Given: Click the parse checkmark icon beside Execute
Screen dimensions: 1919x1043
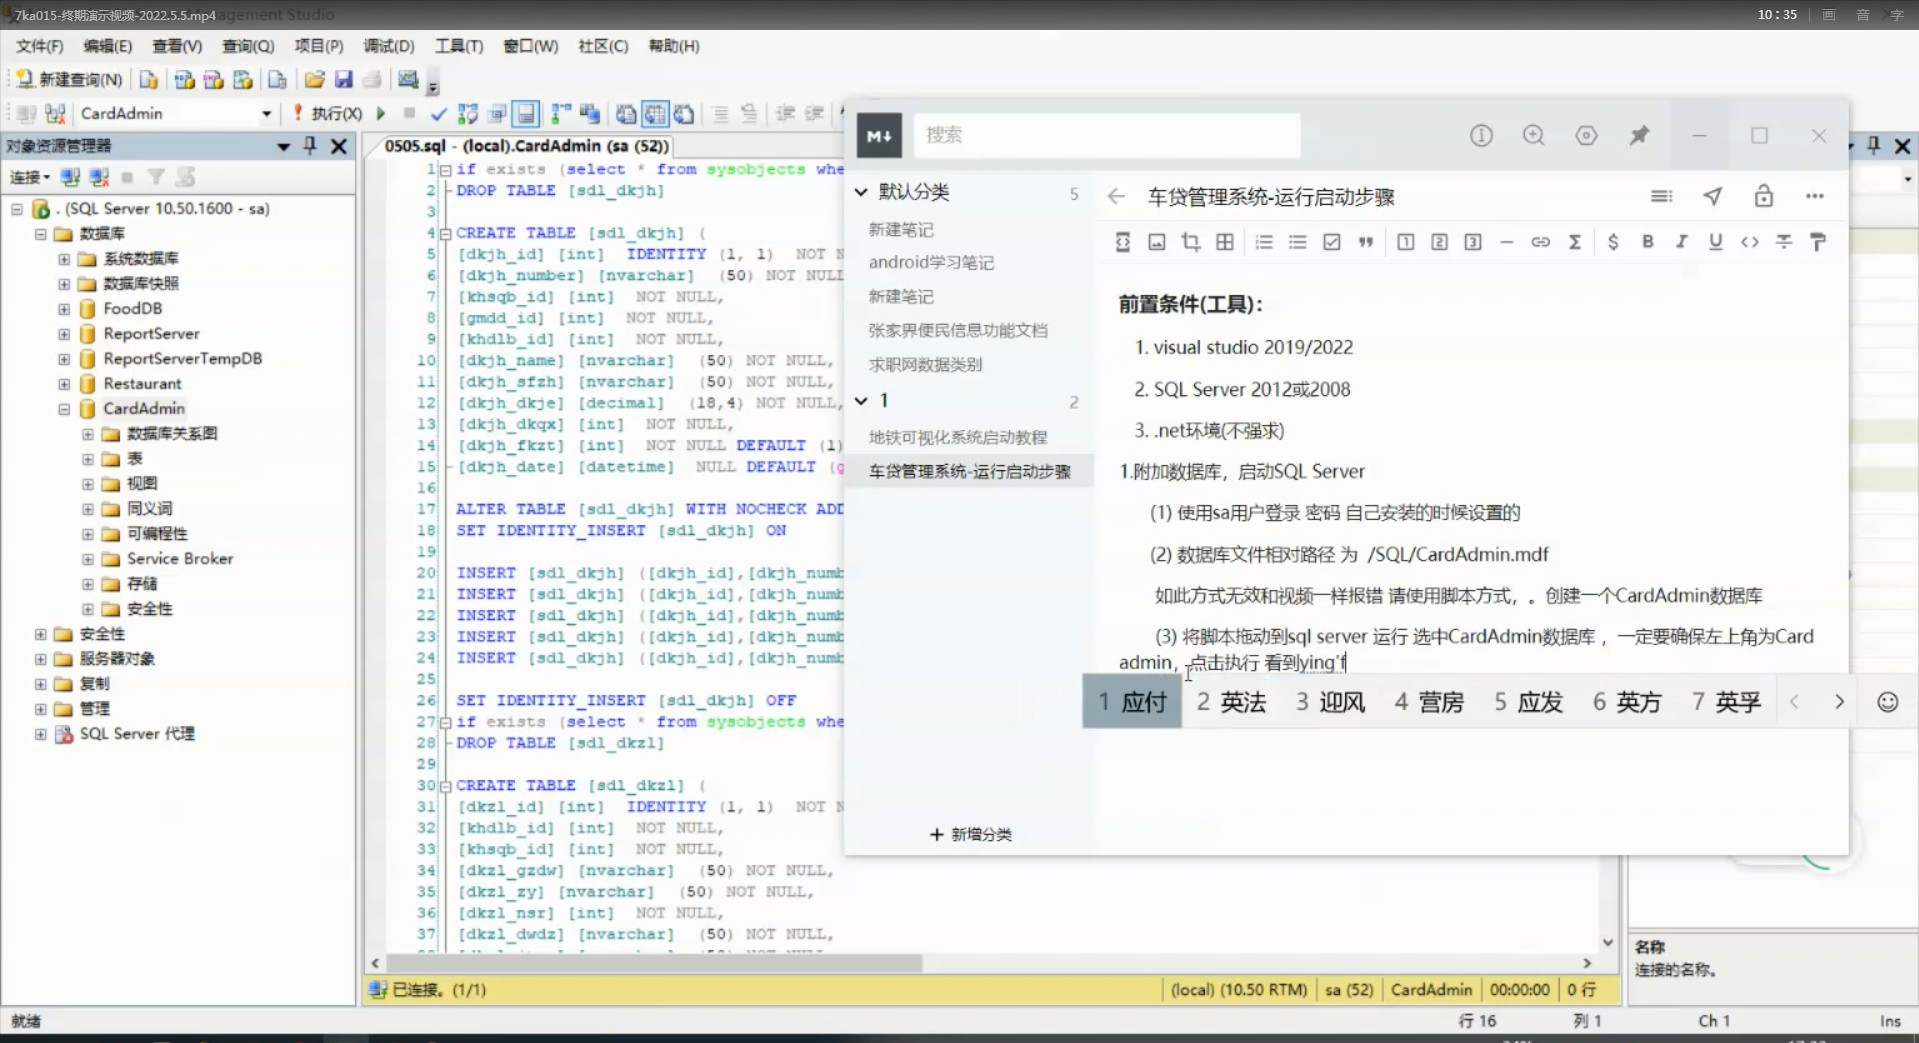Looking at the screenshot, I should click(438, 114).
